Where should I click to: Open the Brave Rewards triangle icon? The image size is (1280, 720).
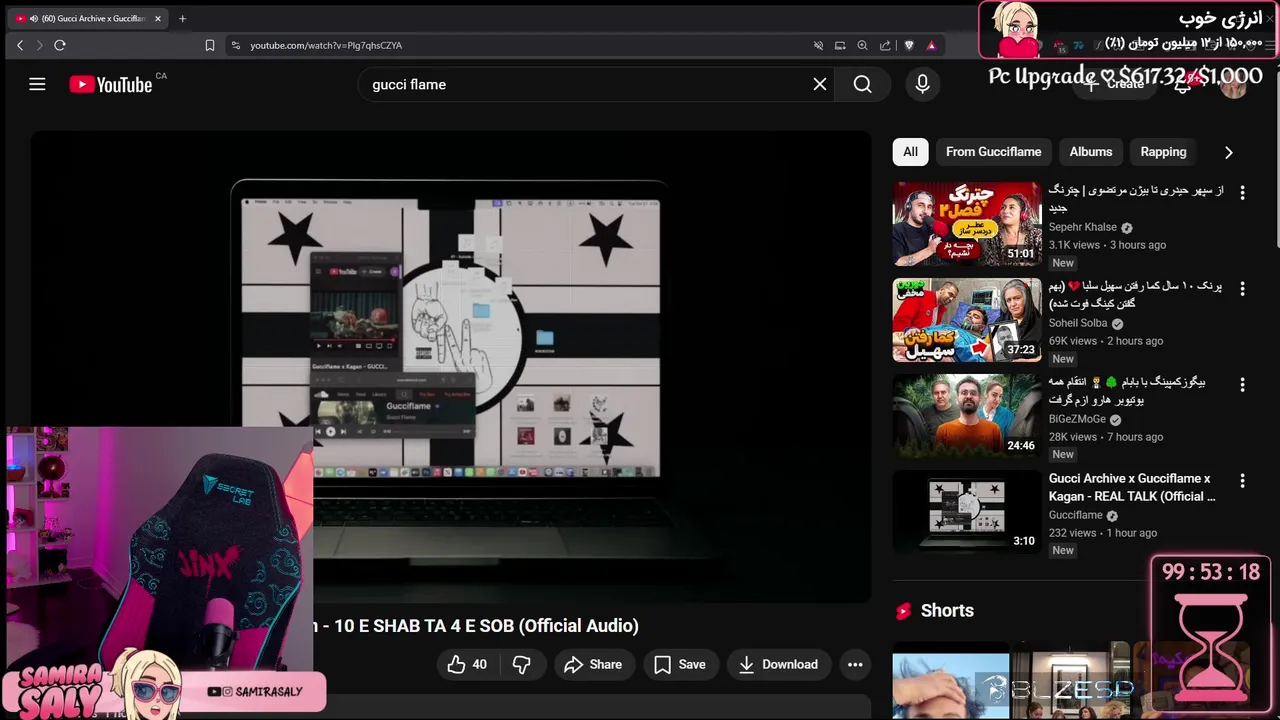click(931, 45)
